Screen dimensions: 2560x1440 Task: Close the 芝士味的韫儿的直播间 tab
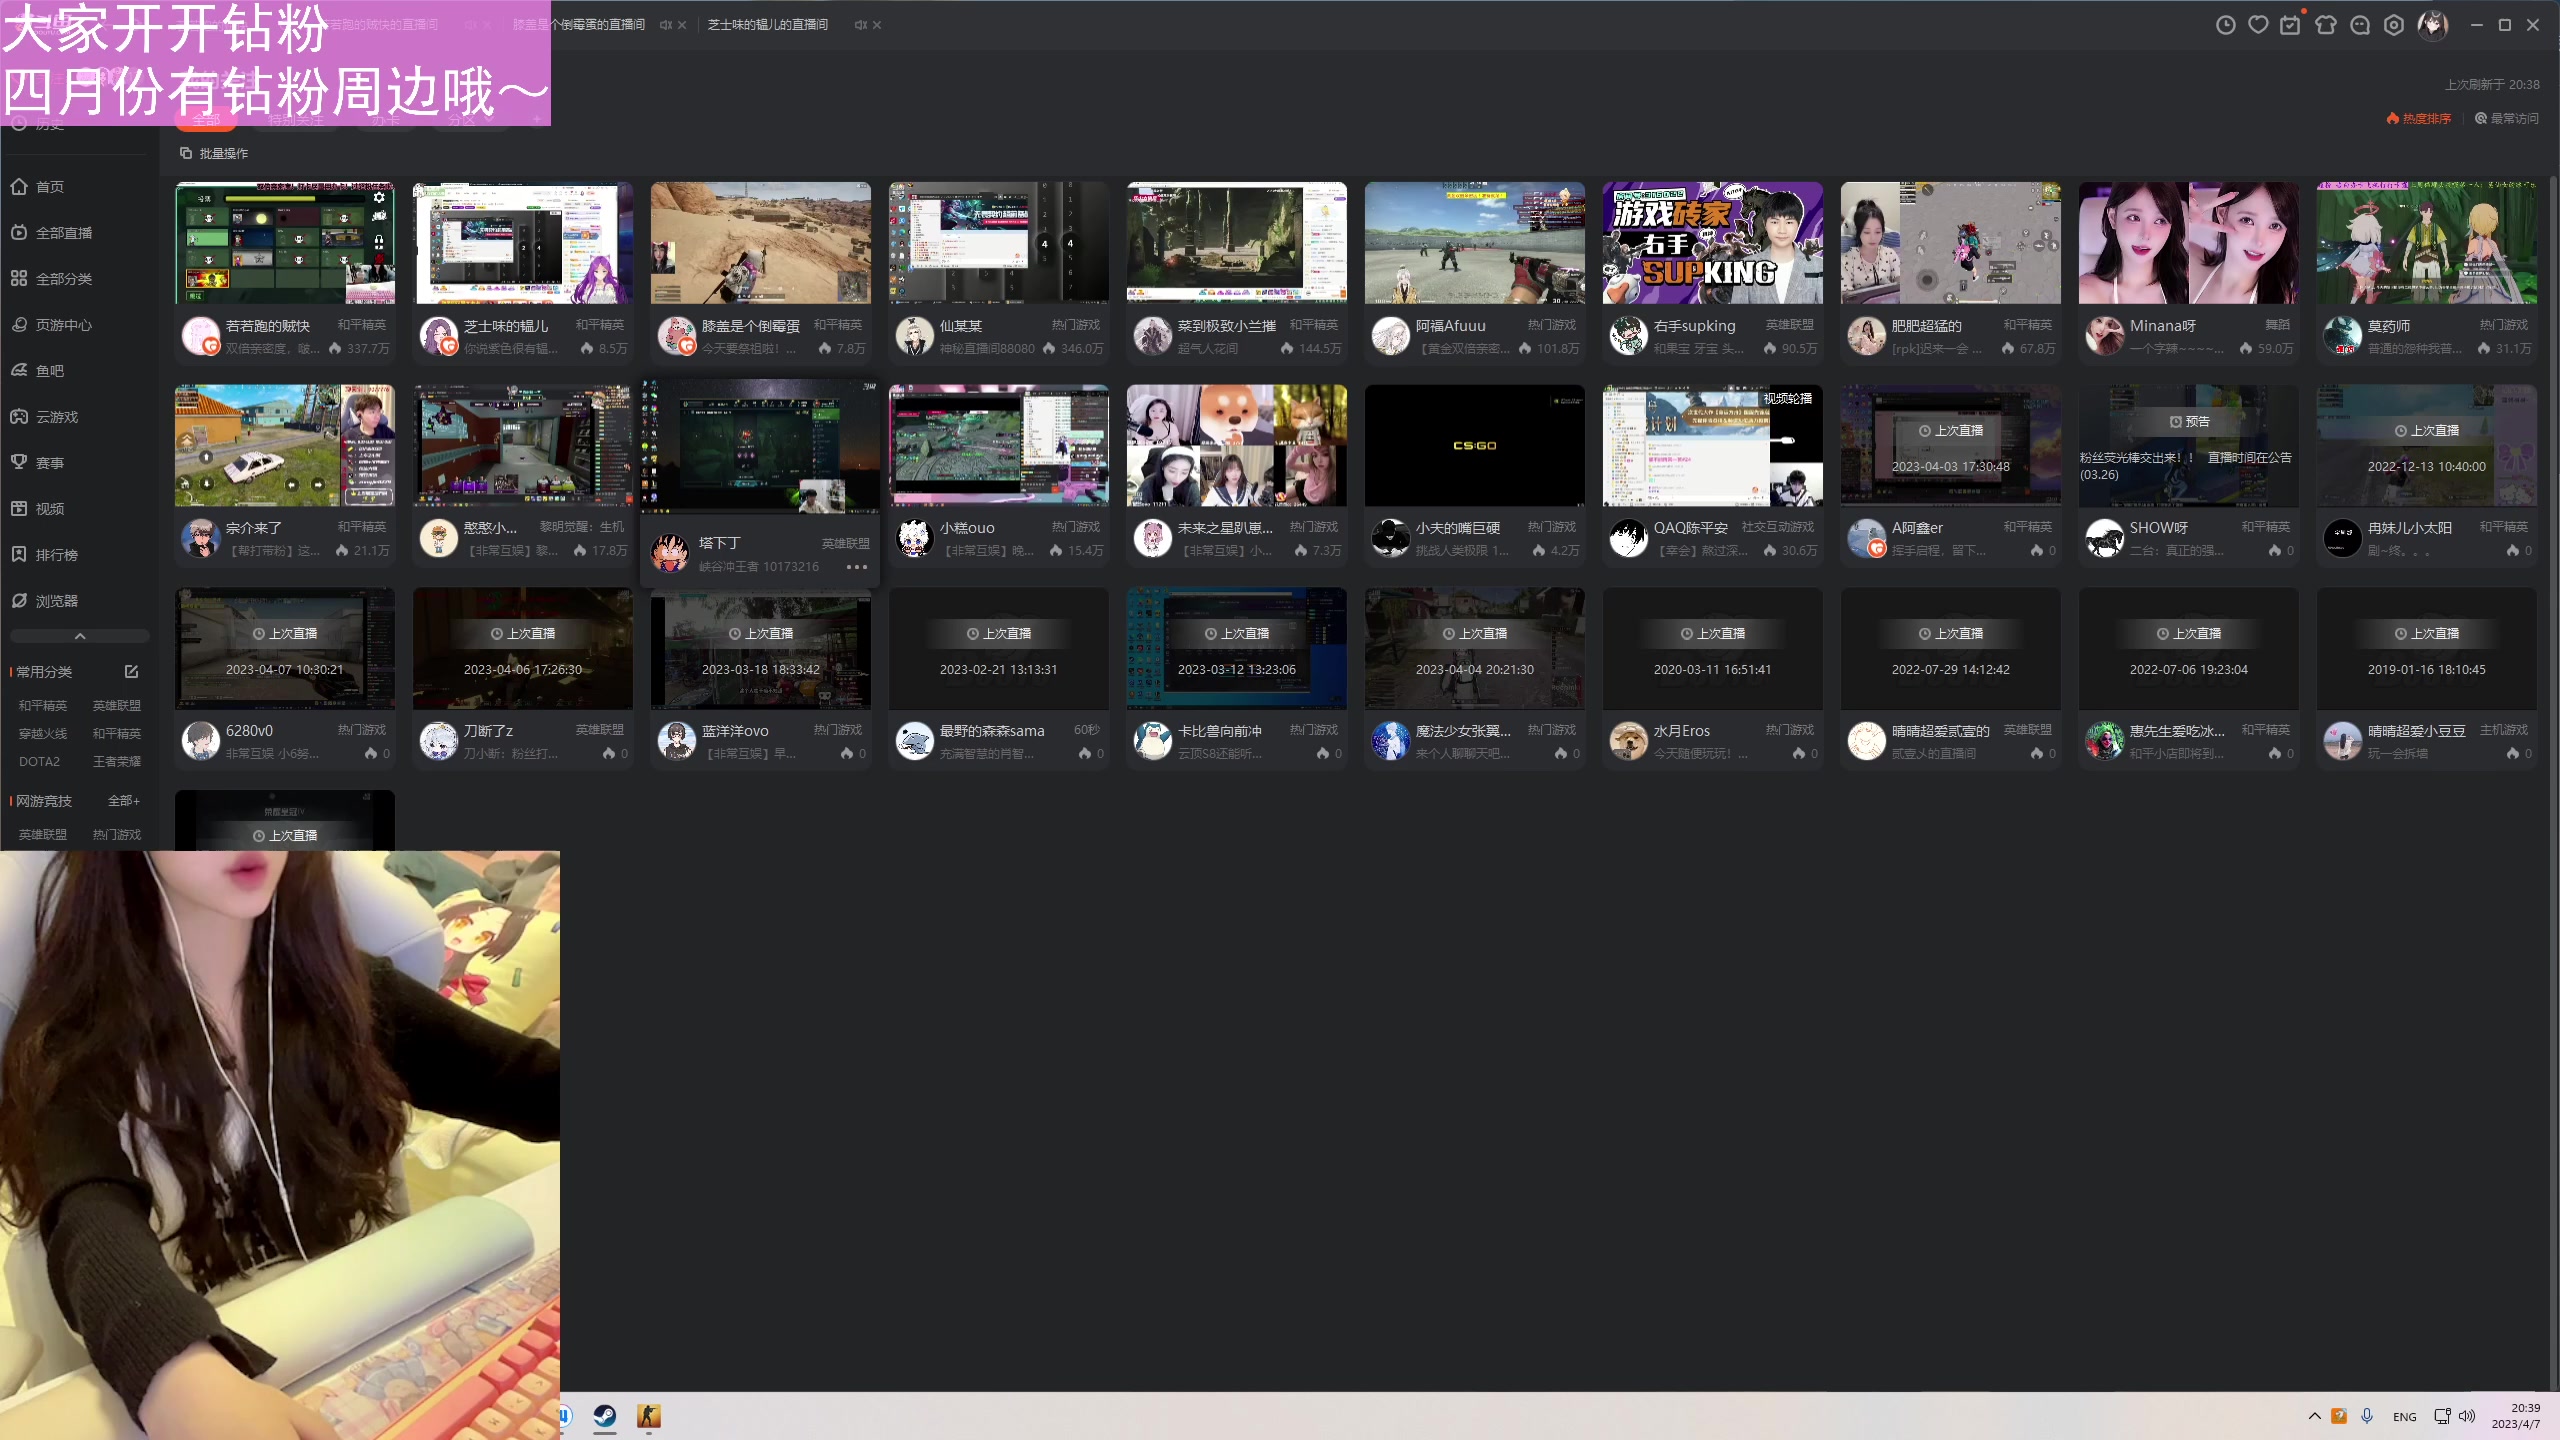click(x=877, y=25)
